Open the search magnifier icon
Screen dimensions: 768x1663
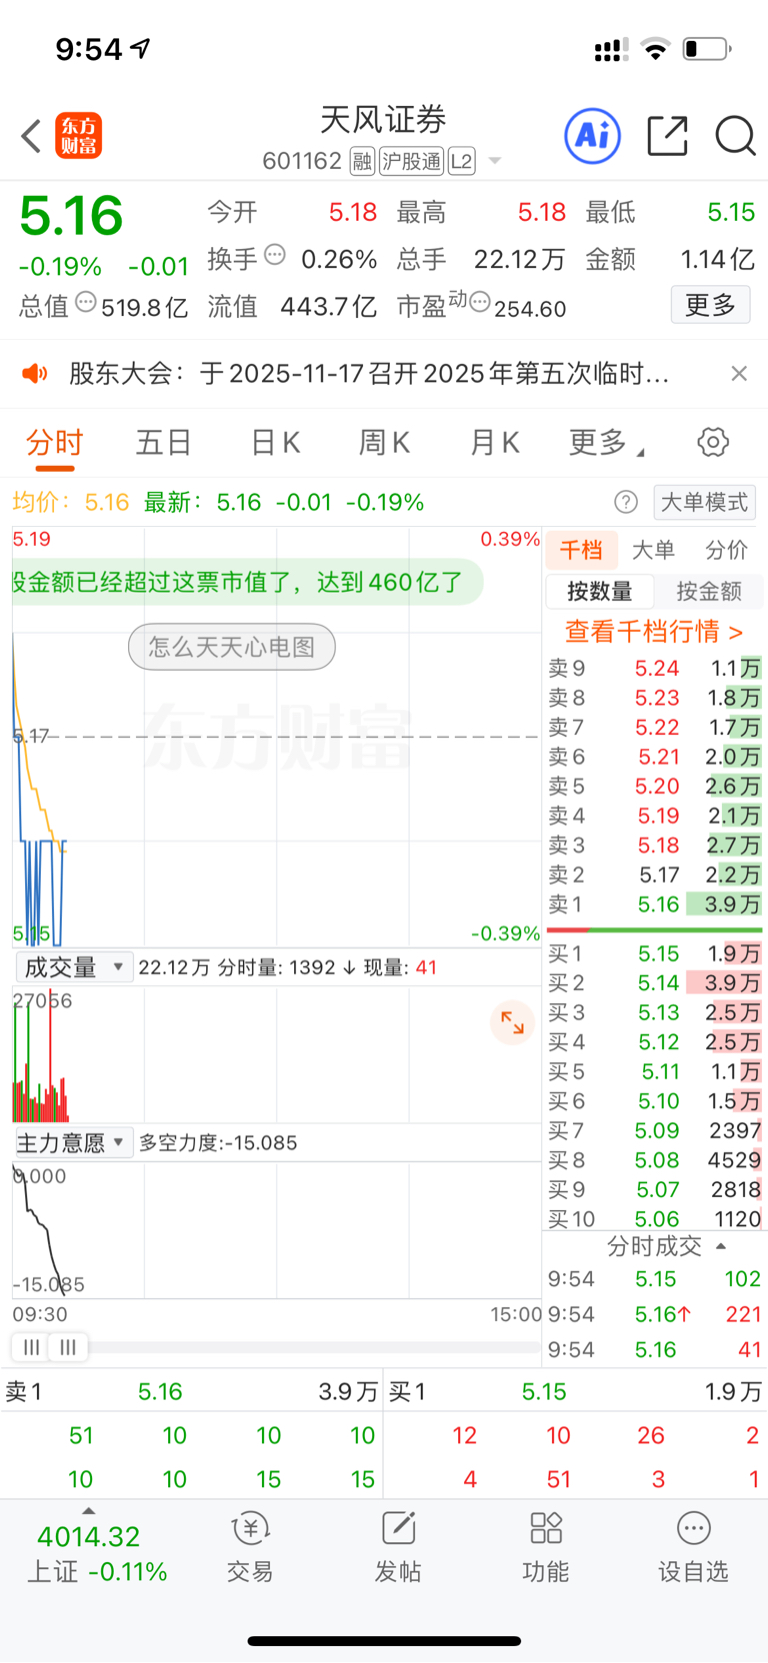(x=735, y=136)
